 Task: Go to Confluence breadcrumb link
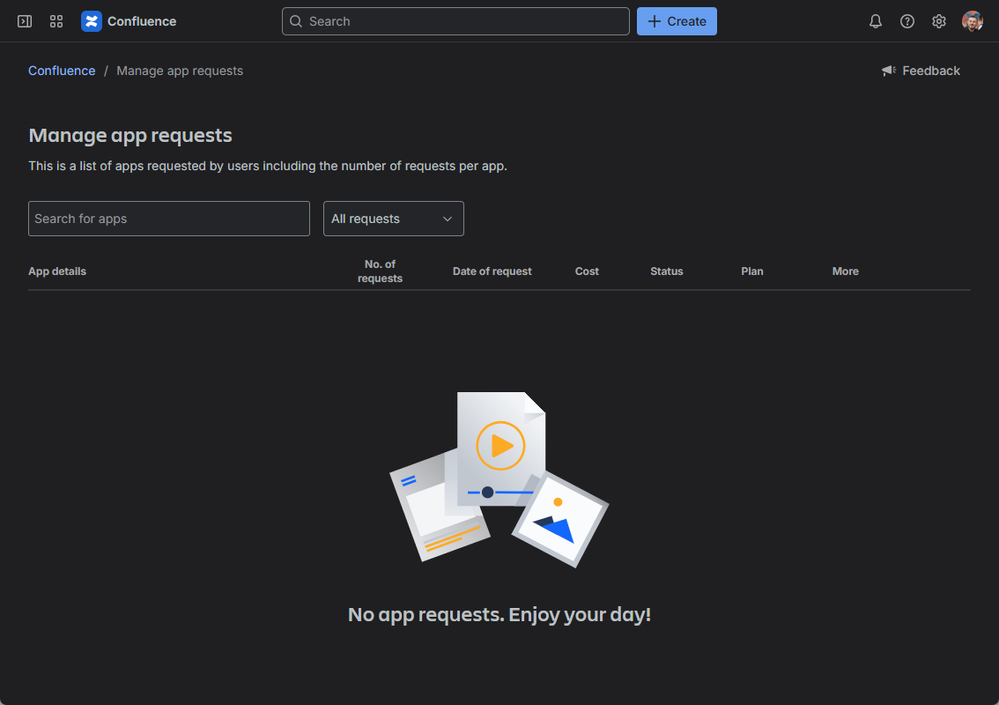[62, 71]
